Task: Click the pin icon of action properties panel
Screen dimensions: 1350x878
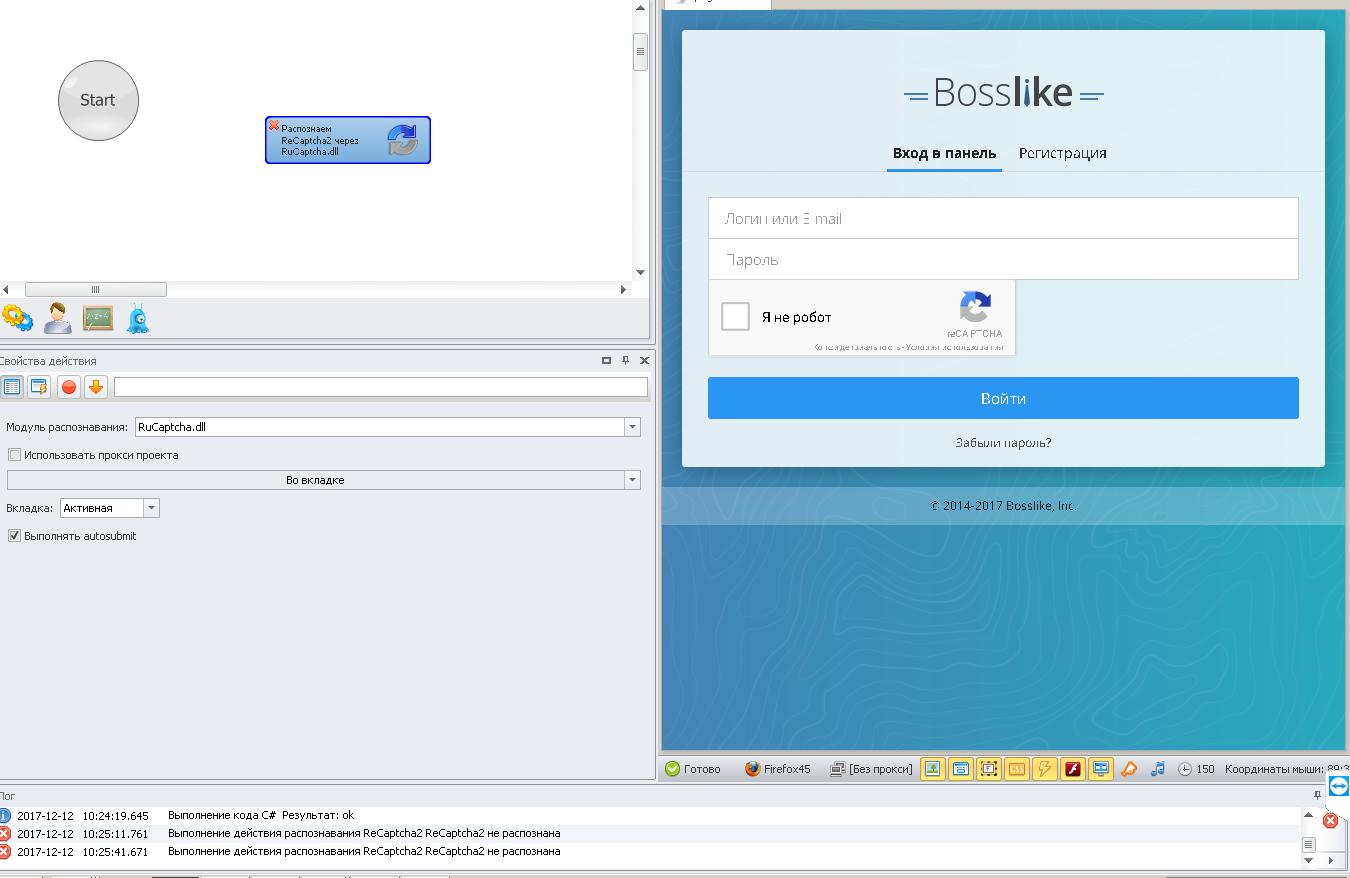Action: point(625,361)
